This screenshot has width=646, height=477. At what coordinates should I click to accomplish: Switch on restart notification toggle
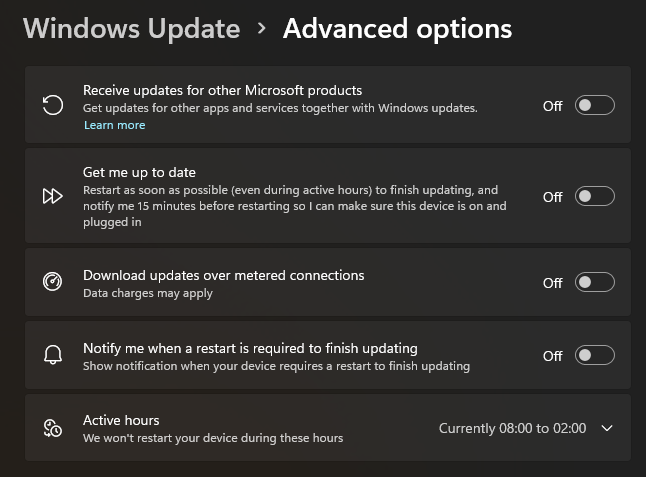tap(595, 355)
